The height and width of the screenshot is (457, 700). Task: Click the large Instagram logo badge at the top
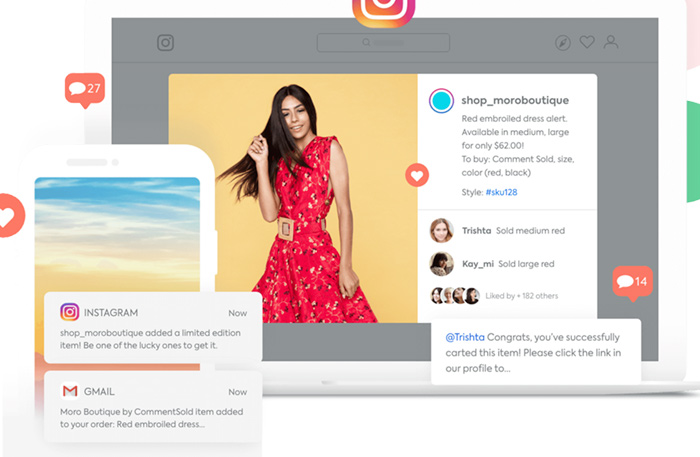tap(383, 11)
